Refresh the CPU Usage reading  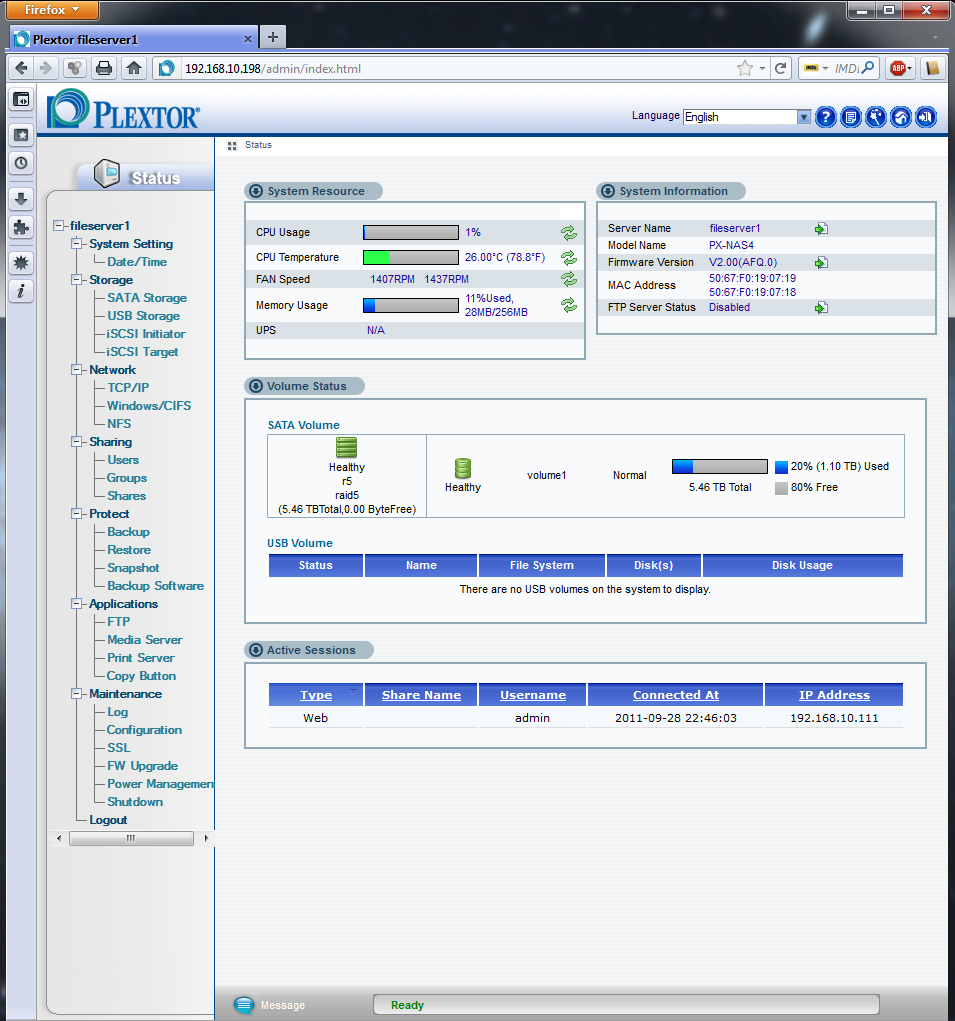[569, 232]
